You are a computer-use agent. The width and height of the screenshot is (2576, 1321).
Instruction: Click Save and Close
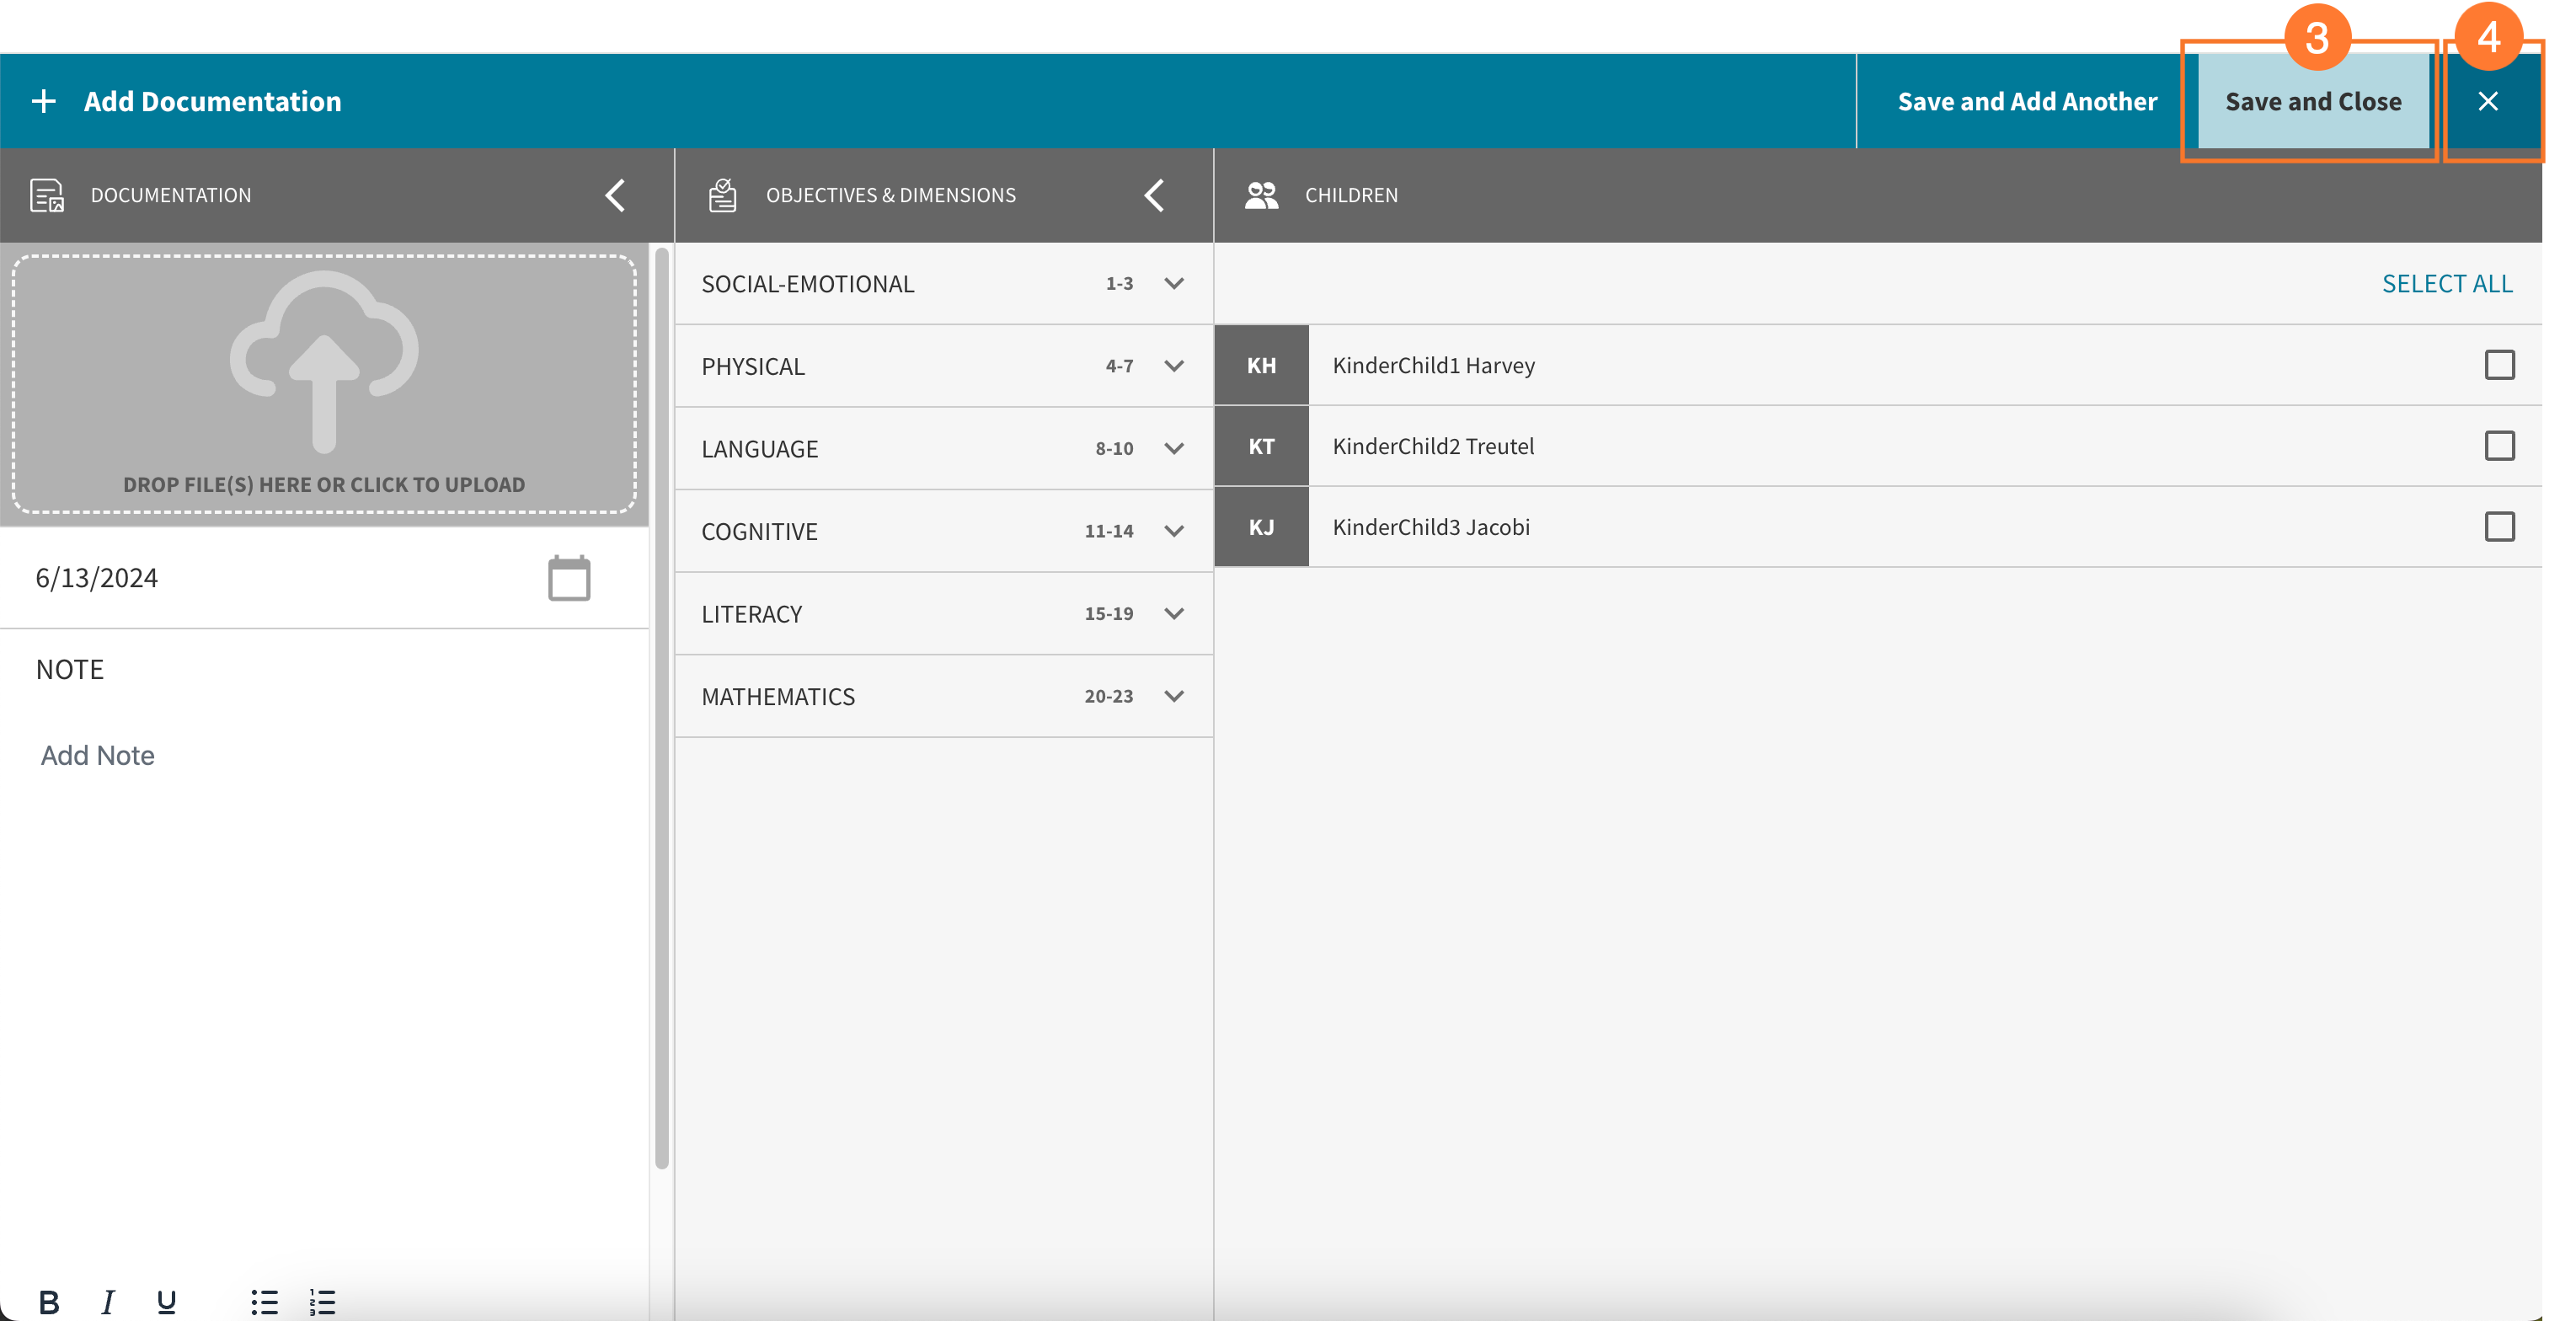[2314, 101]
